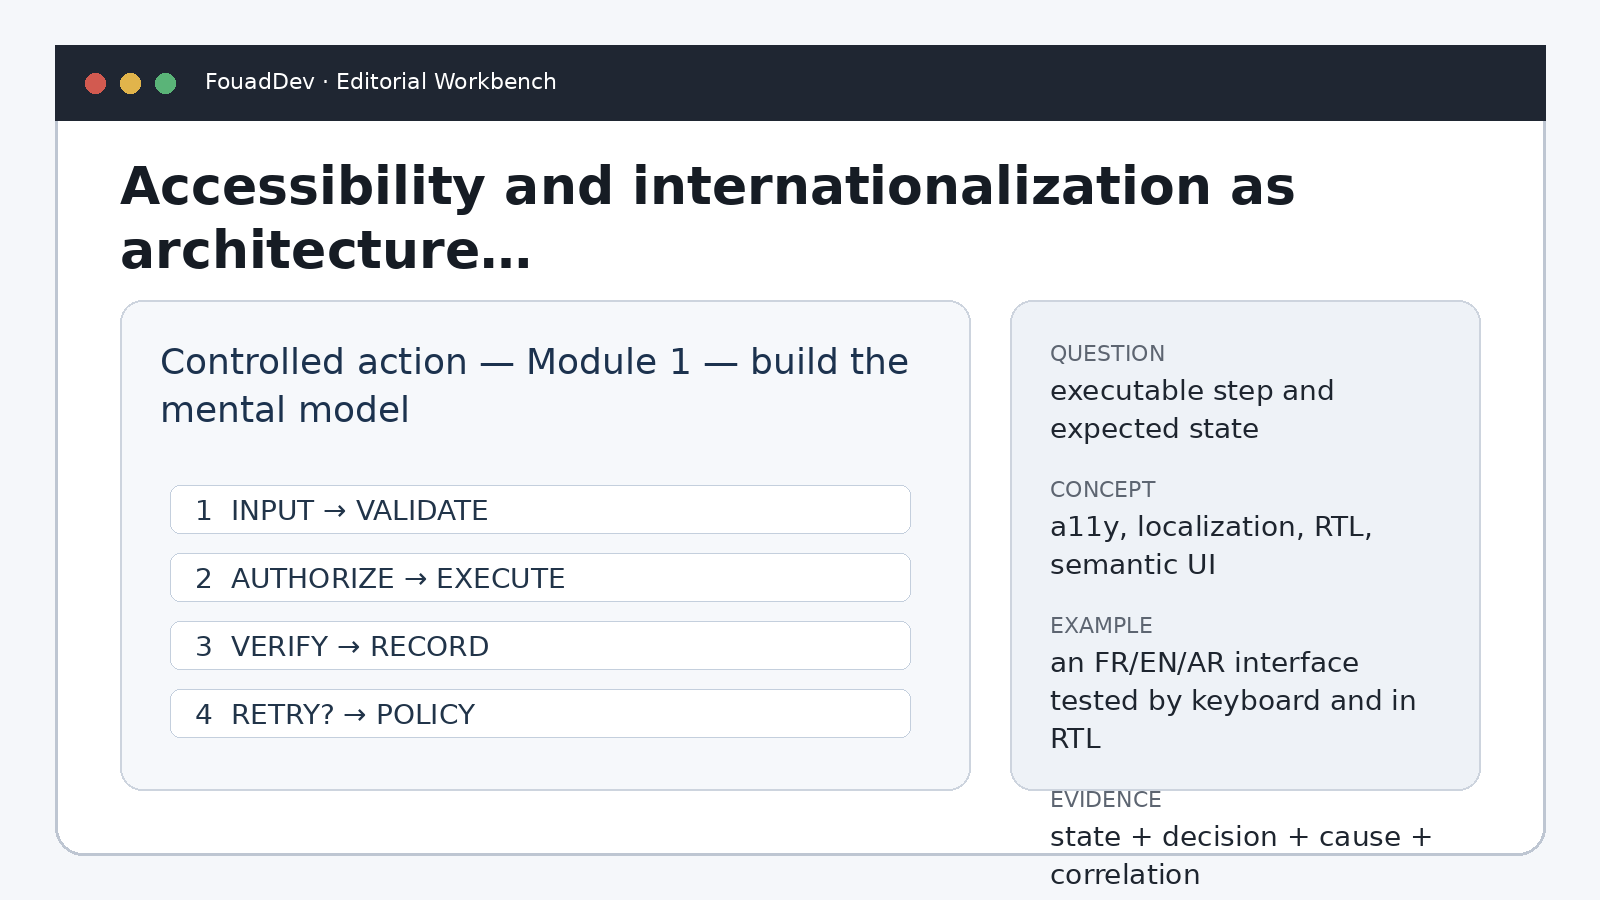
Task: Click the QUESTION label
Action: coord(1107,354)
